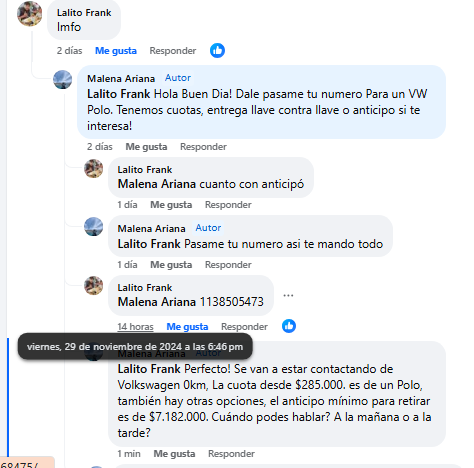Toggle 'Me gusta' under the Imfo comment
474x468 pixels.
pos(116,51)
